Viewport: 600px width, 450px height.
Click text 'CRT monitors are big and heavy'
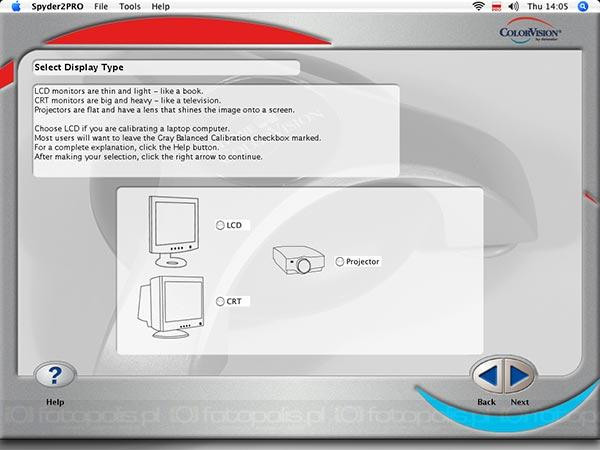93,101
